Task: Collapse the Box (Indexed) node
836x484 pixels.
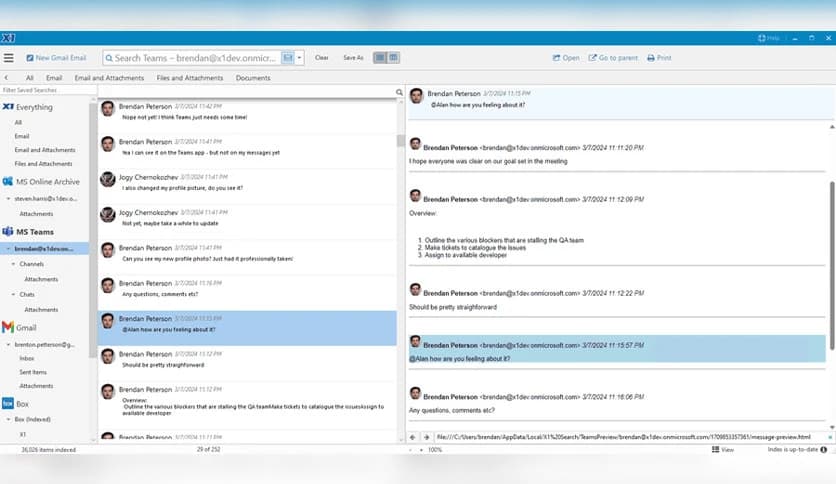Action: point(9,420)
